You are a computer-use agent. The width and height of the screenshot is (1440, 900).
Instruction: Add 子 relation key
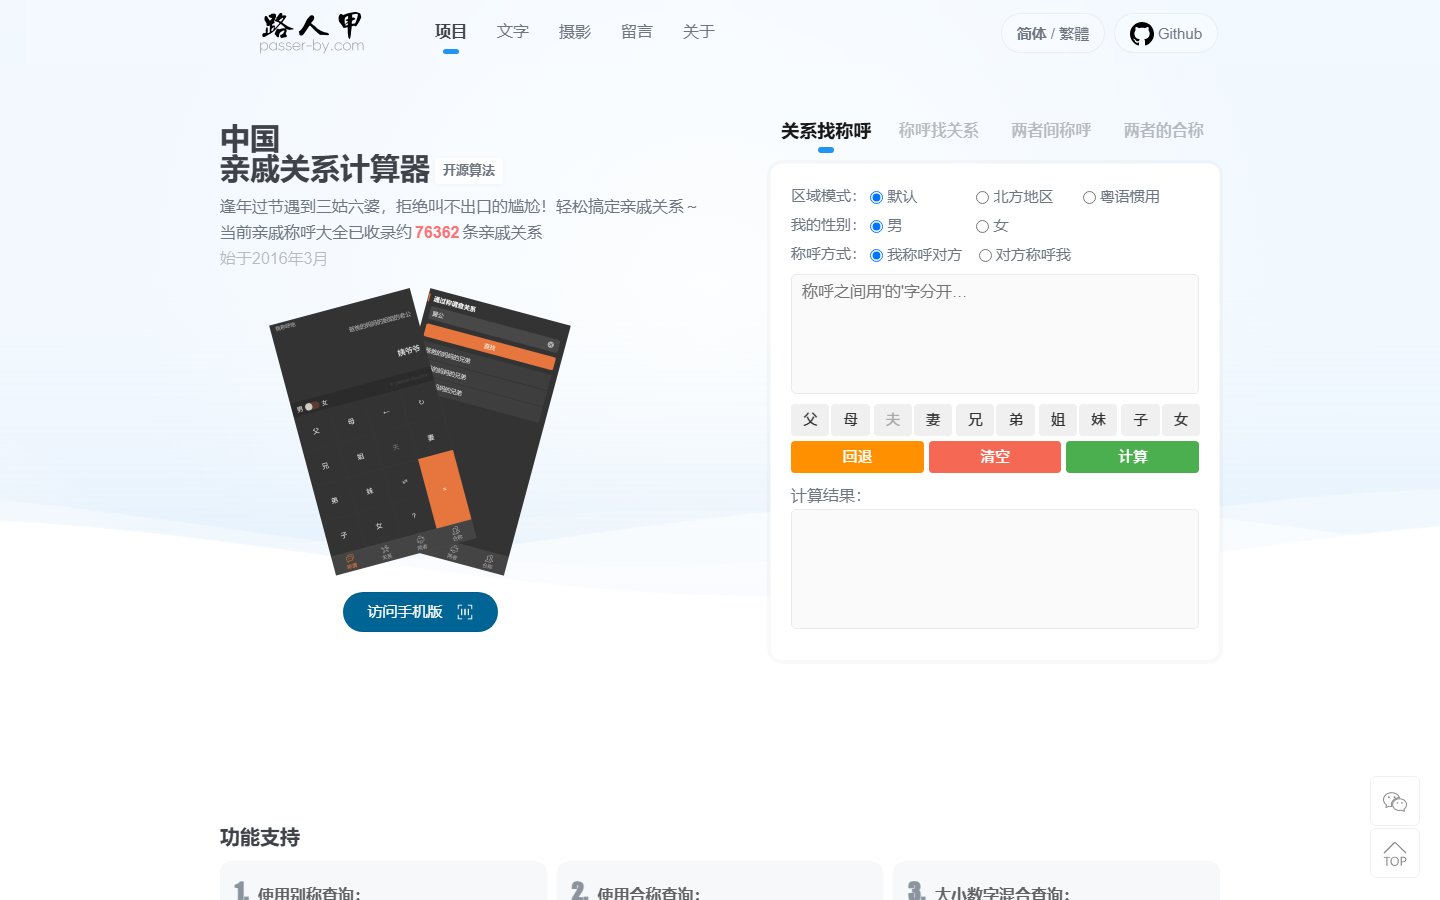1140,420
